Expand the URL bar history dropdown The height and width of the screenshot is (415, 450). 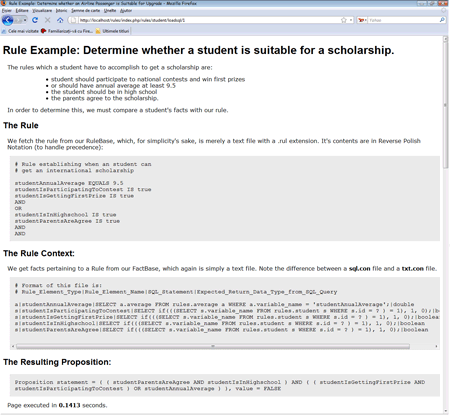(351, 20)
